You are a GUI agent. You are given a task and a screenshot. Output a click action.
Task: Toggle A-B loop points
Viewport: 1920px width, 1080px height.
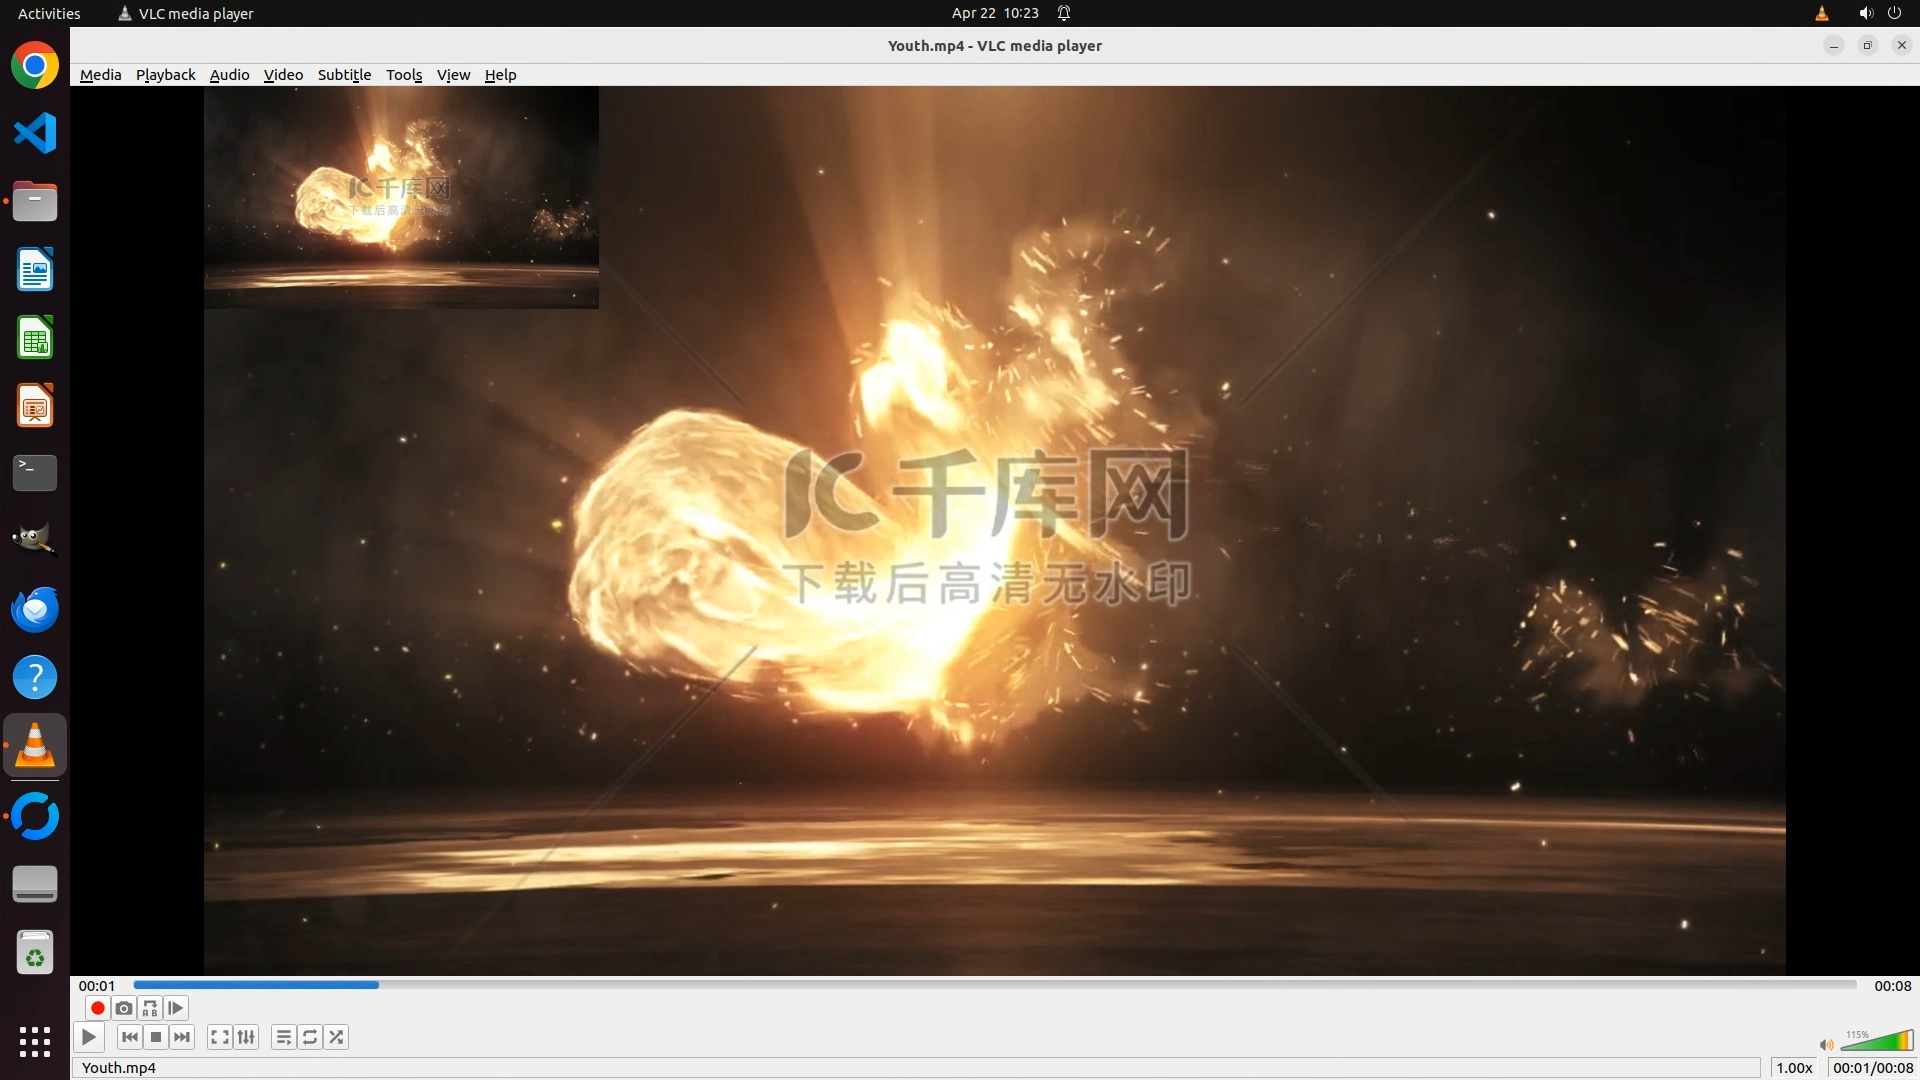click(150, 1008)
